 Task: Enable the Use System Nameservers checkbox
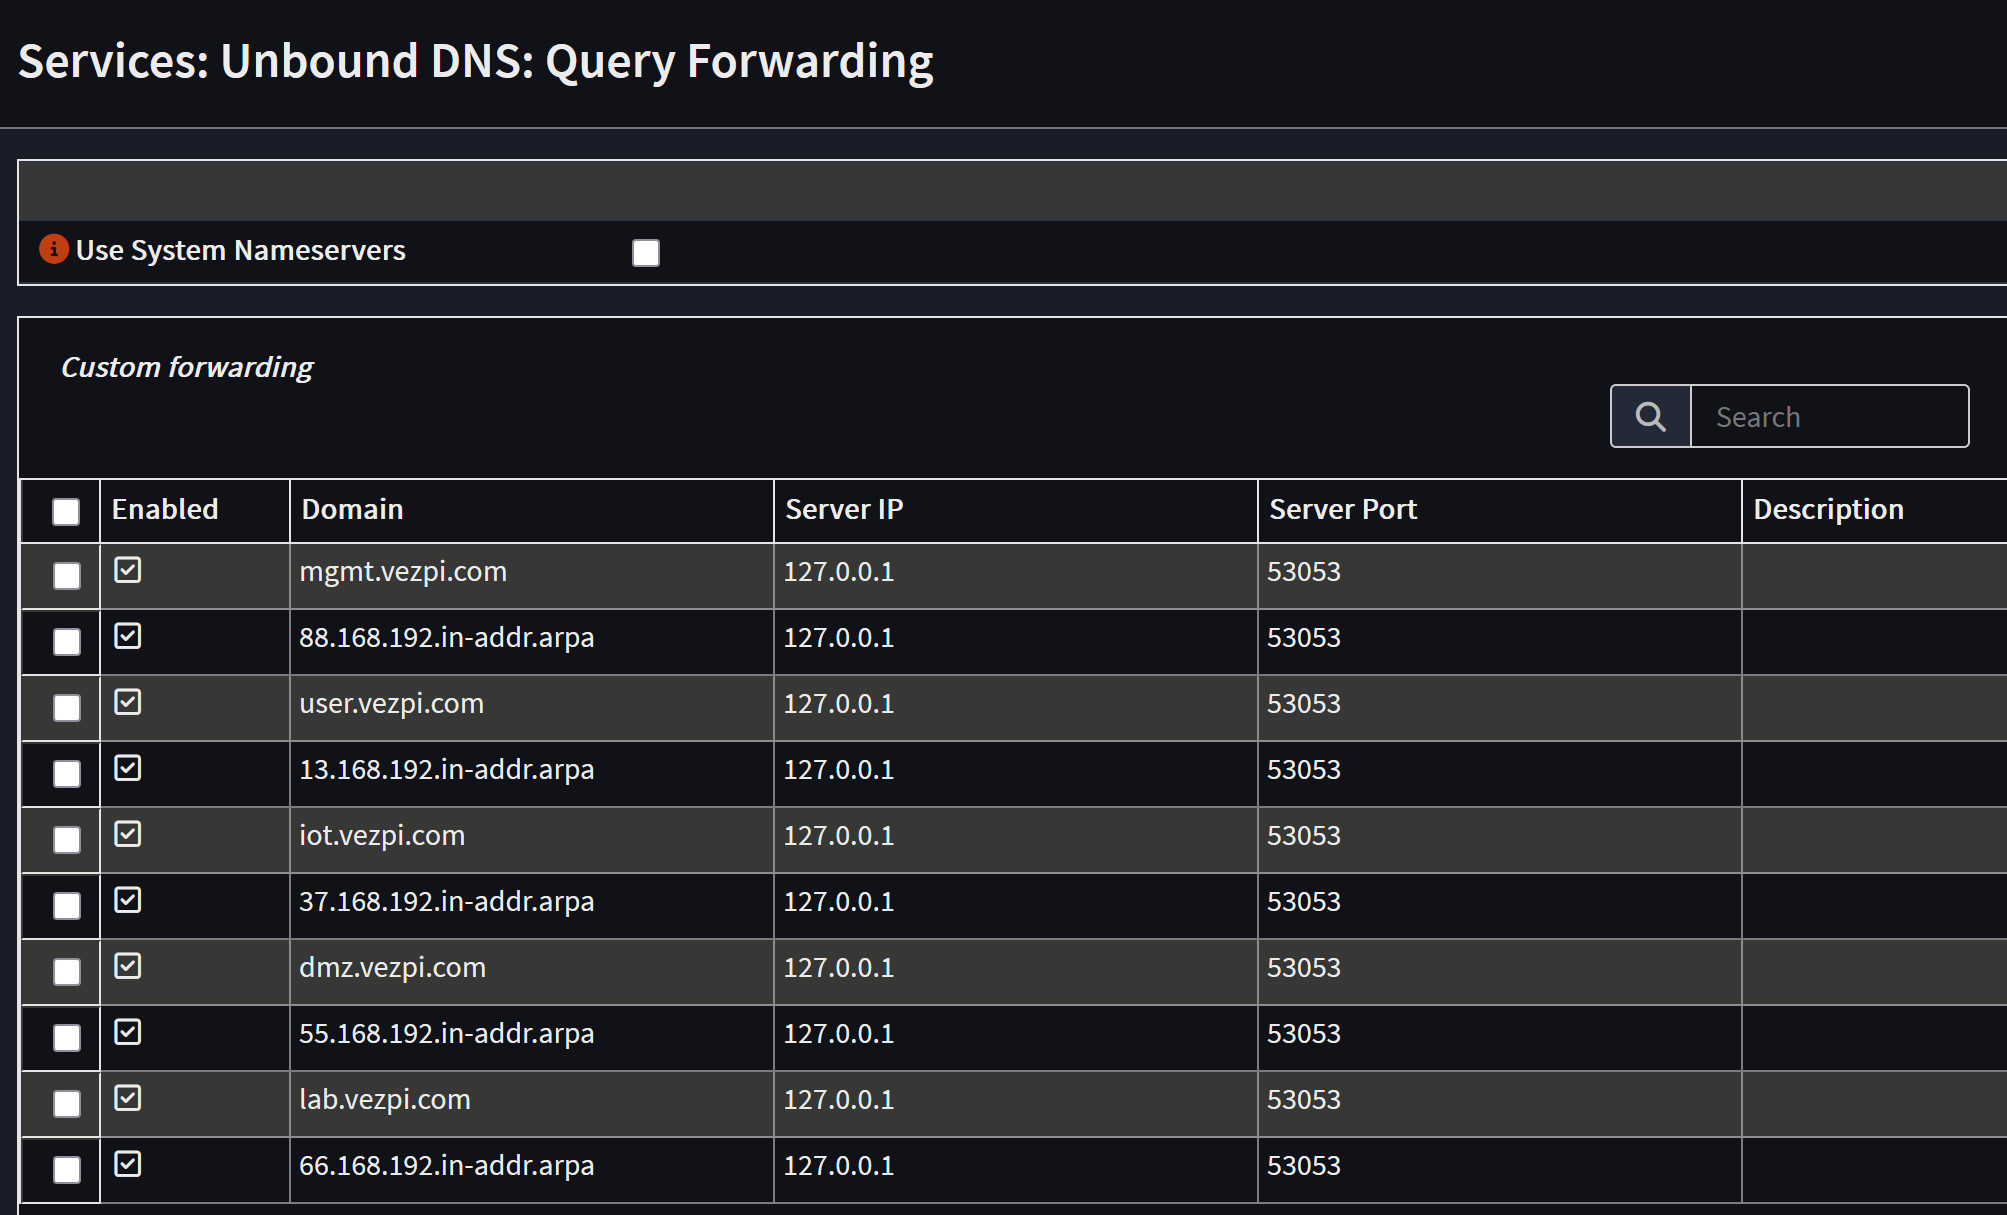(645, 252)
